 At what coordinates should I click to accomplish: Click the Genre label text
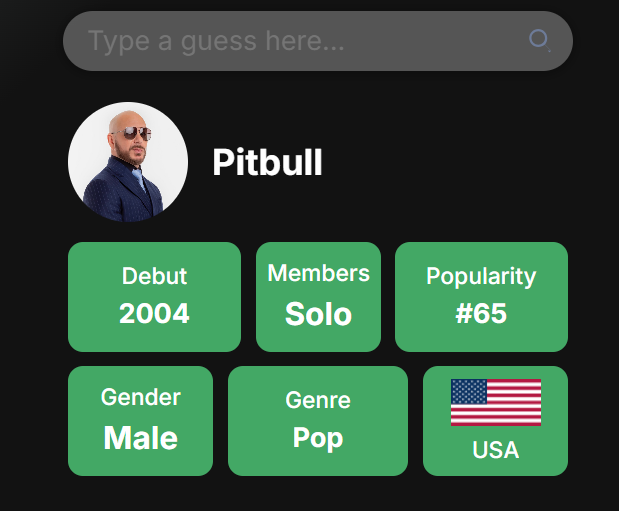pos(318,400)
